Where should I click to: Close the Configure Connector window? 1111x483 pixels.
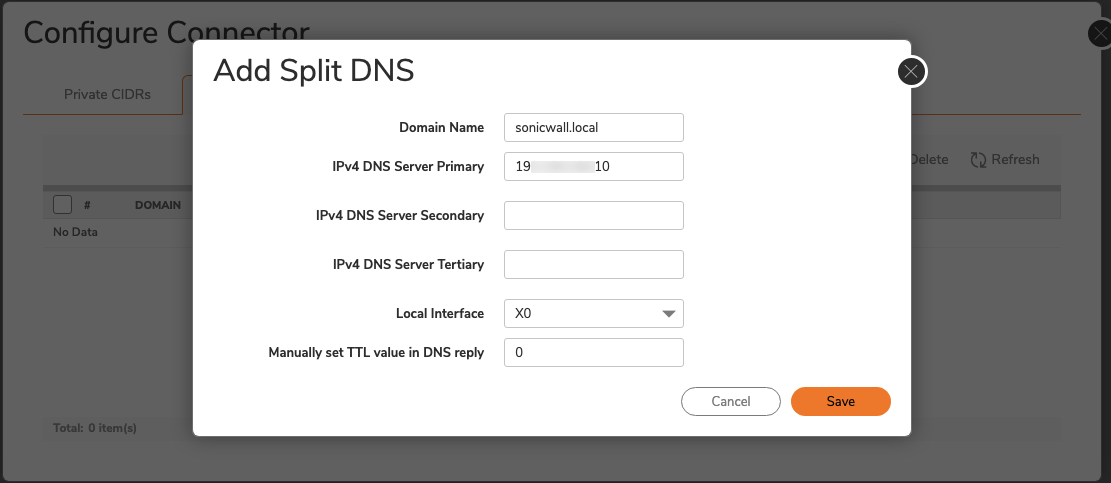coord(1100,35)
